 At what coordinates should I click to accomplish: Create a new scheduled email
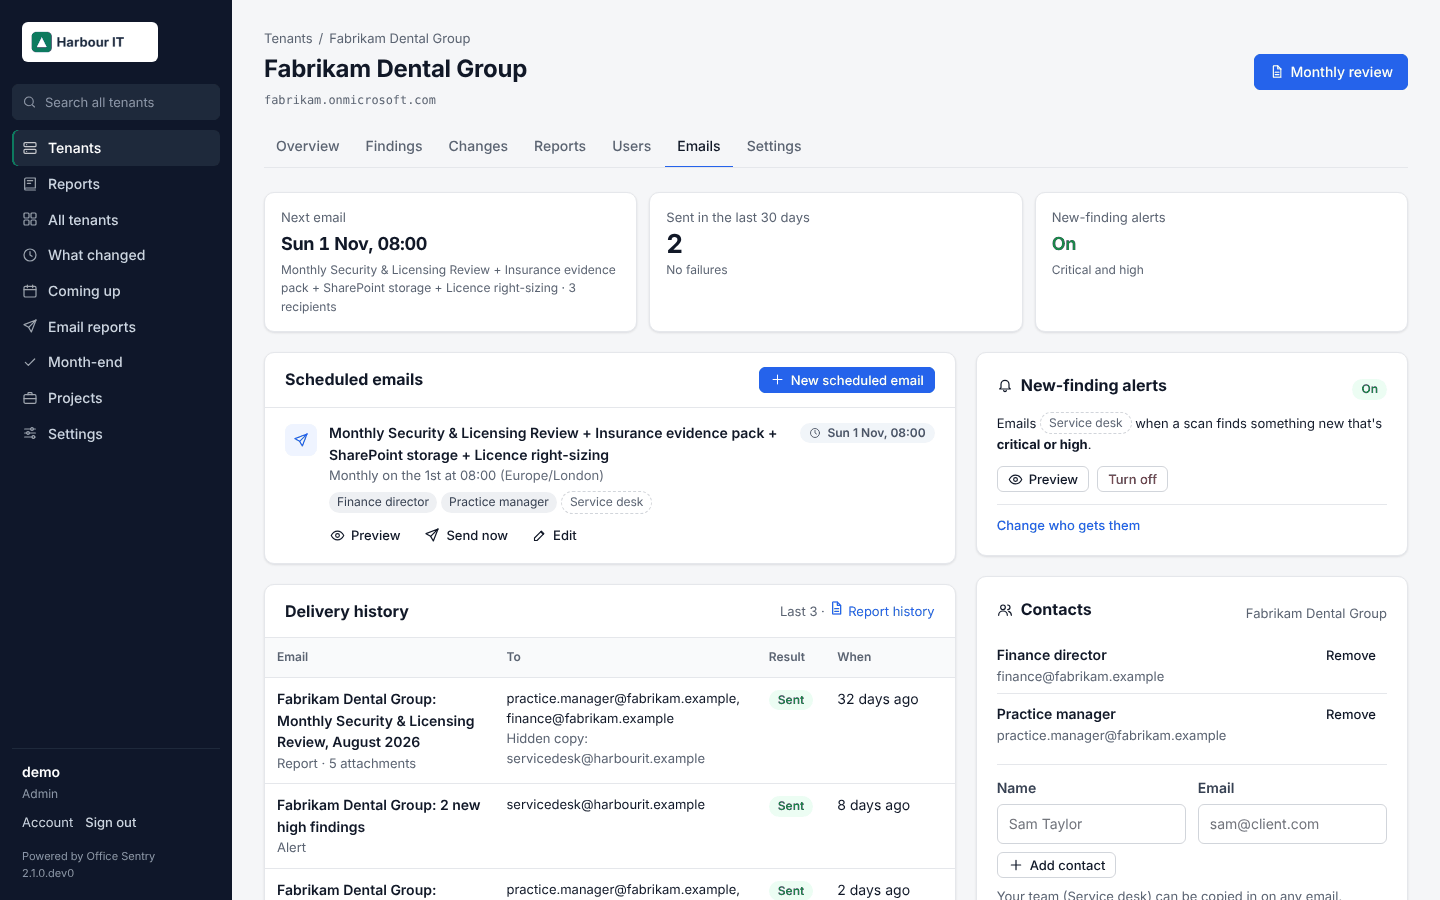point(847,380)
